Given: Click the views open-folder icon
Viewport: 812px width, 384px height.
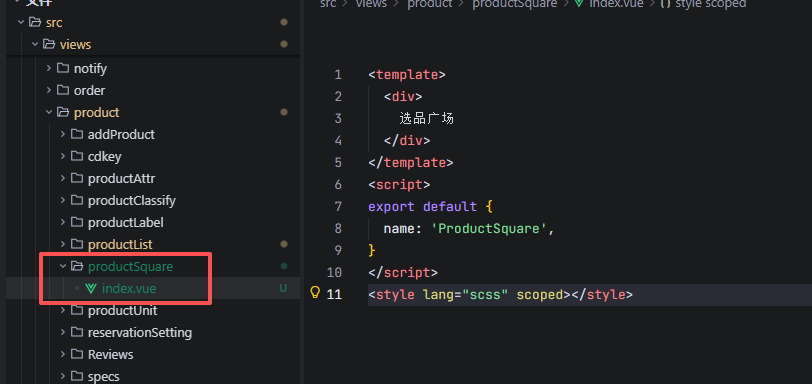Looking at the screenshot, I should tap(49, 45).
